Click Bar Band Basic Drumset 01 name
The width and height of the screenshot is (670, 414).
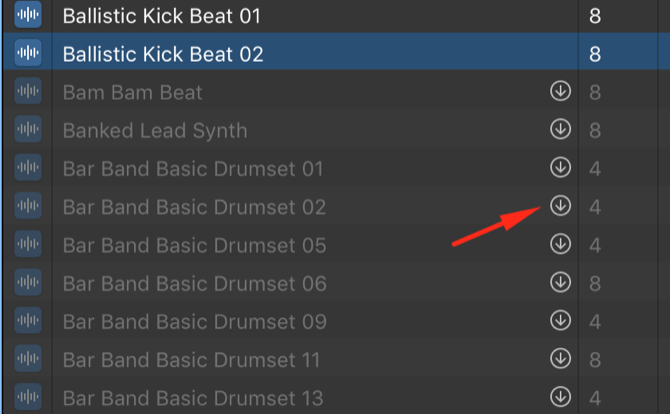pos(193,169)
